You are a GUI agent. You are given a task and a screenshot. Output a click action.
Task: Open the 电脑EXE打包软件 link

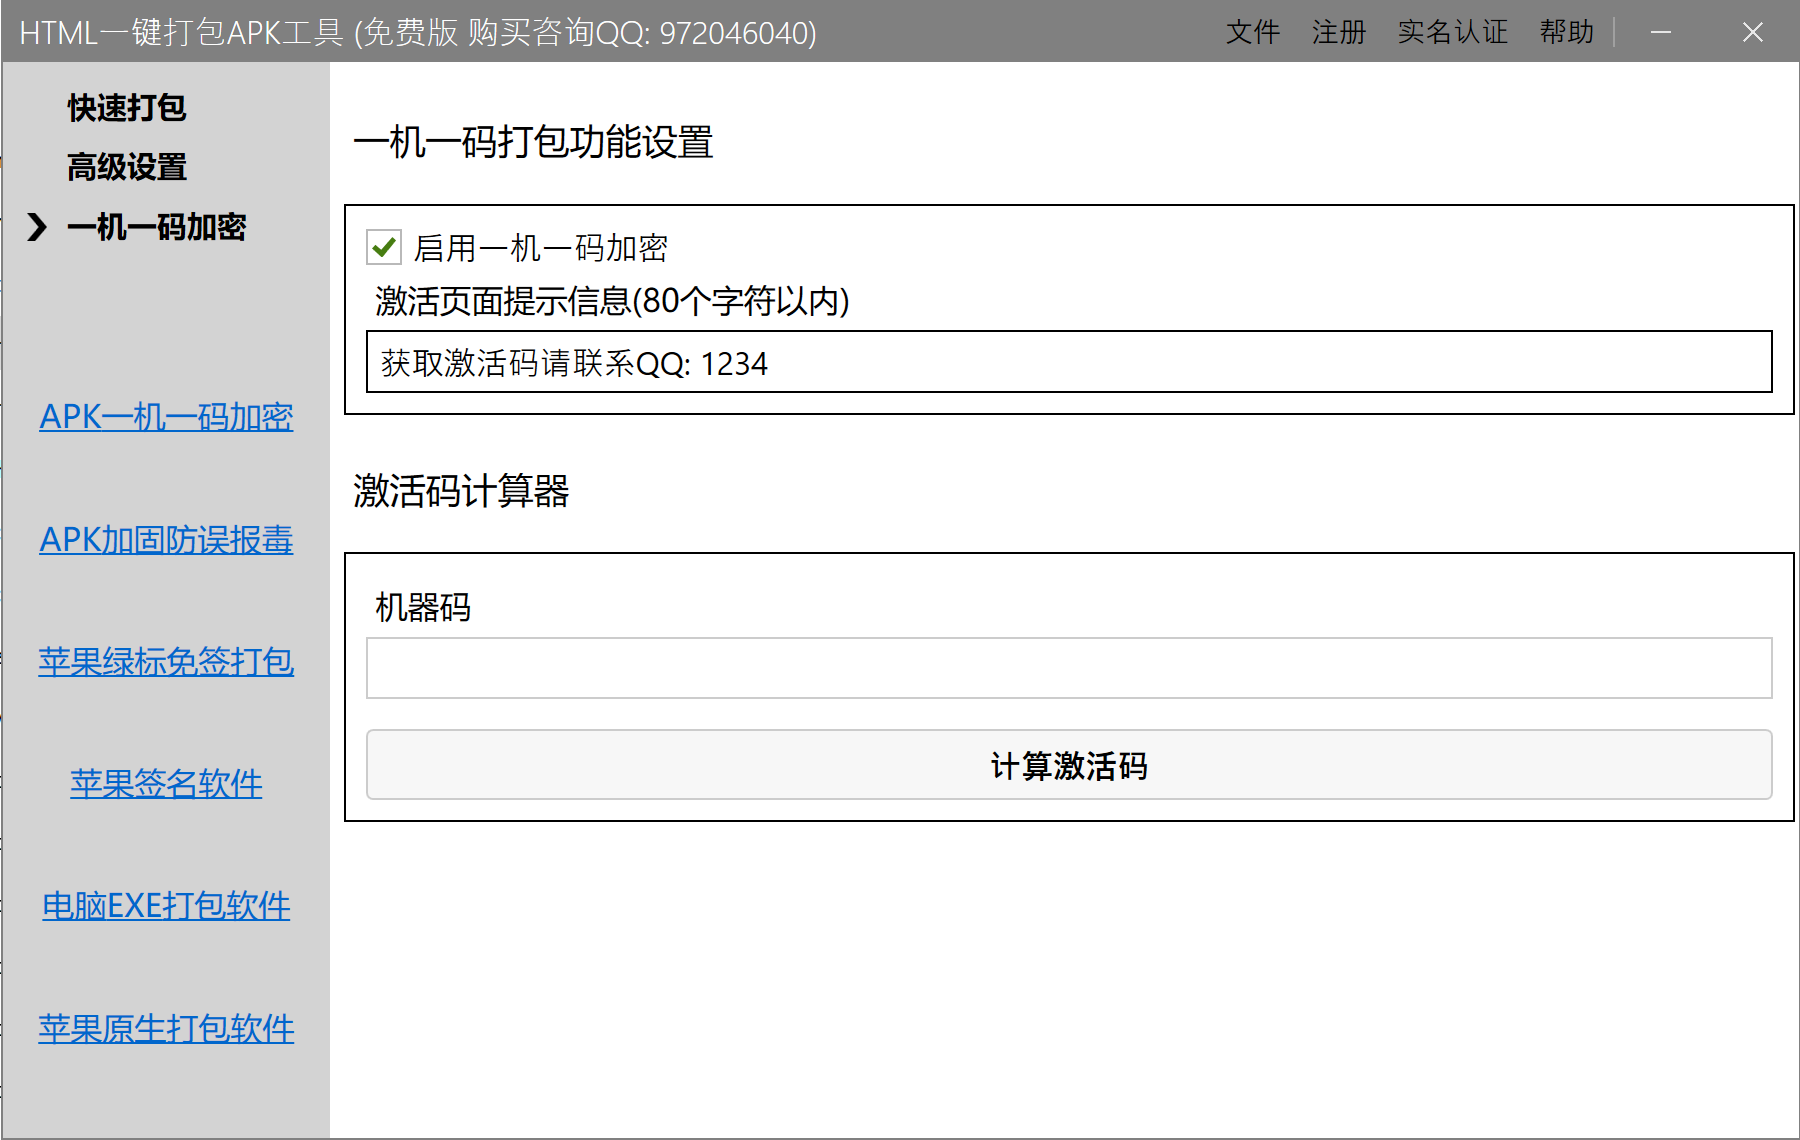tap(166, 906)
